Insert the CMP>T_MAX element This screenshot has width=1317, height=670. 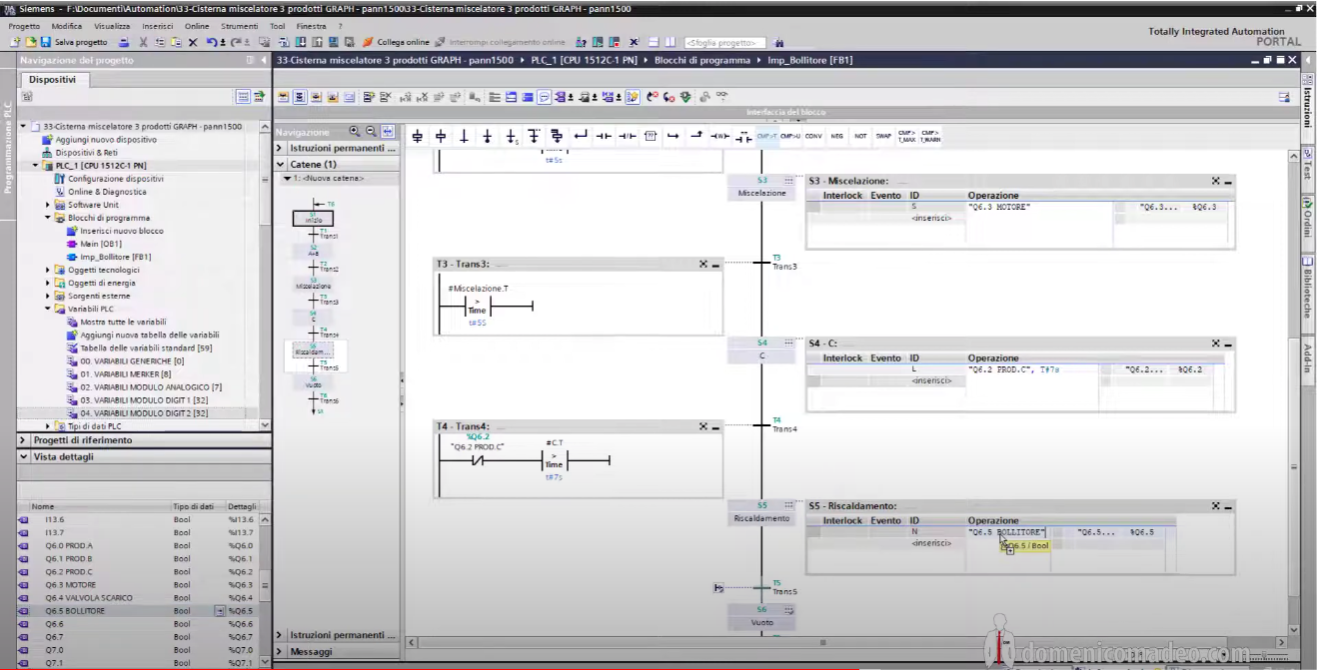[x=907, y=136]
